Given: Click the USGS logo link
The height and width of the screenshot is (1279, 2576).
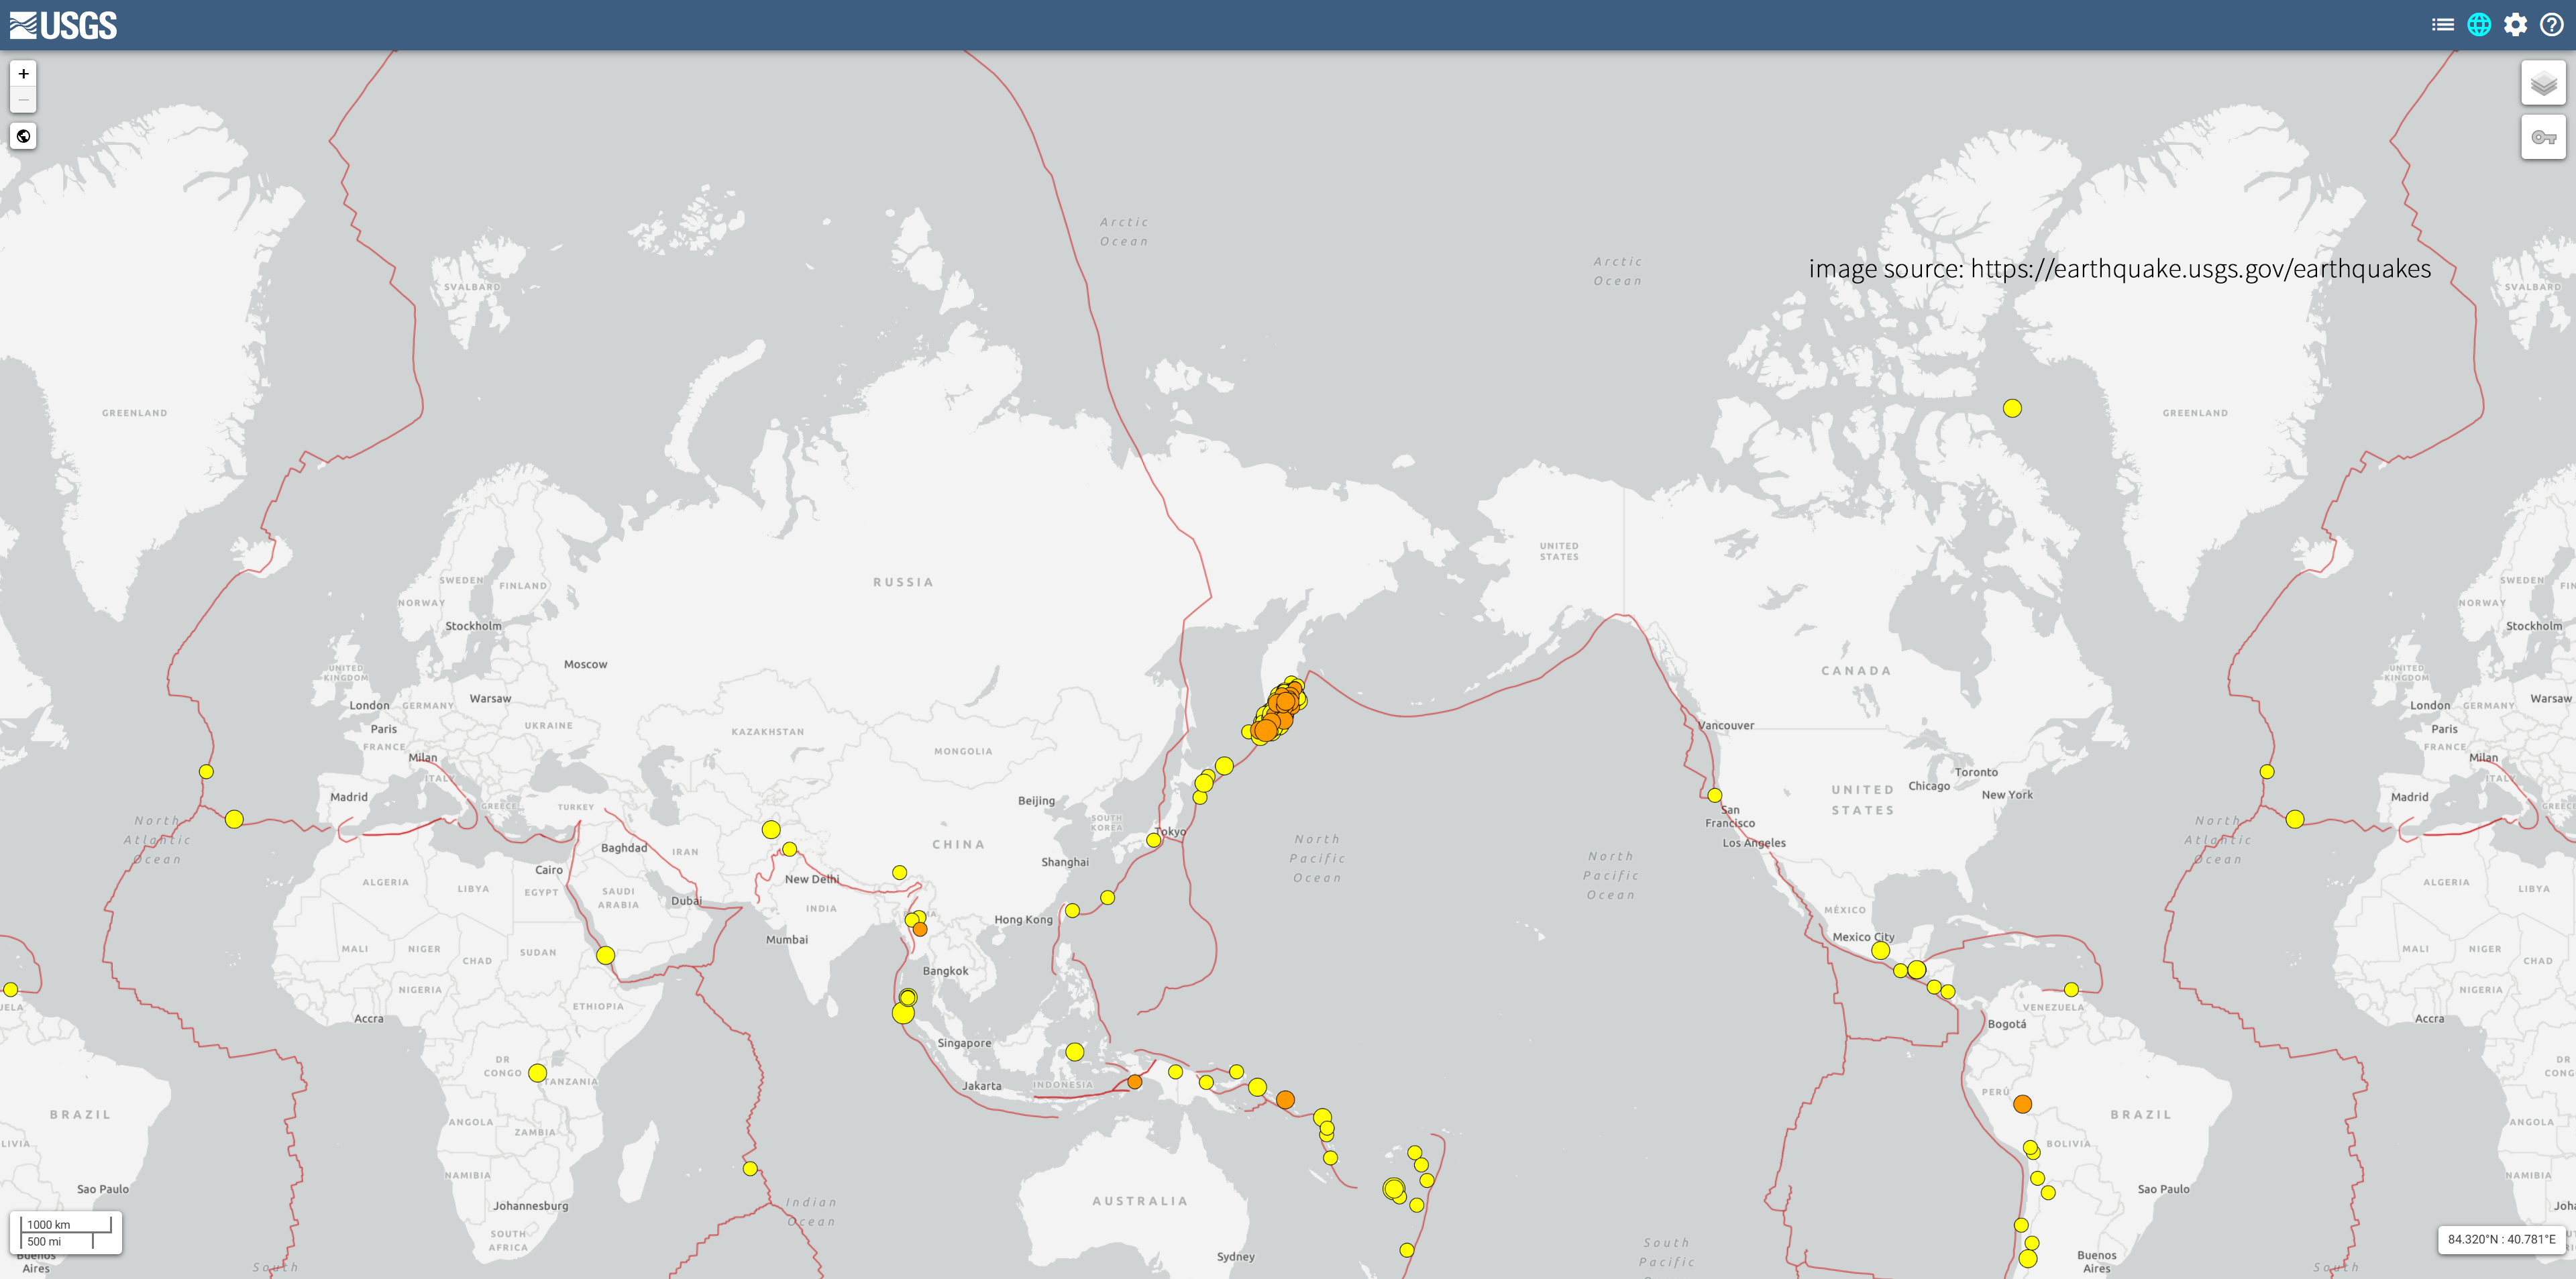Looking at the screenshot, I should (64, 25).
